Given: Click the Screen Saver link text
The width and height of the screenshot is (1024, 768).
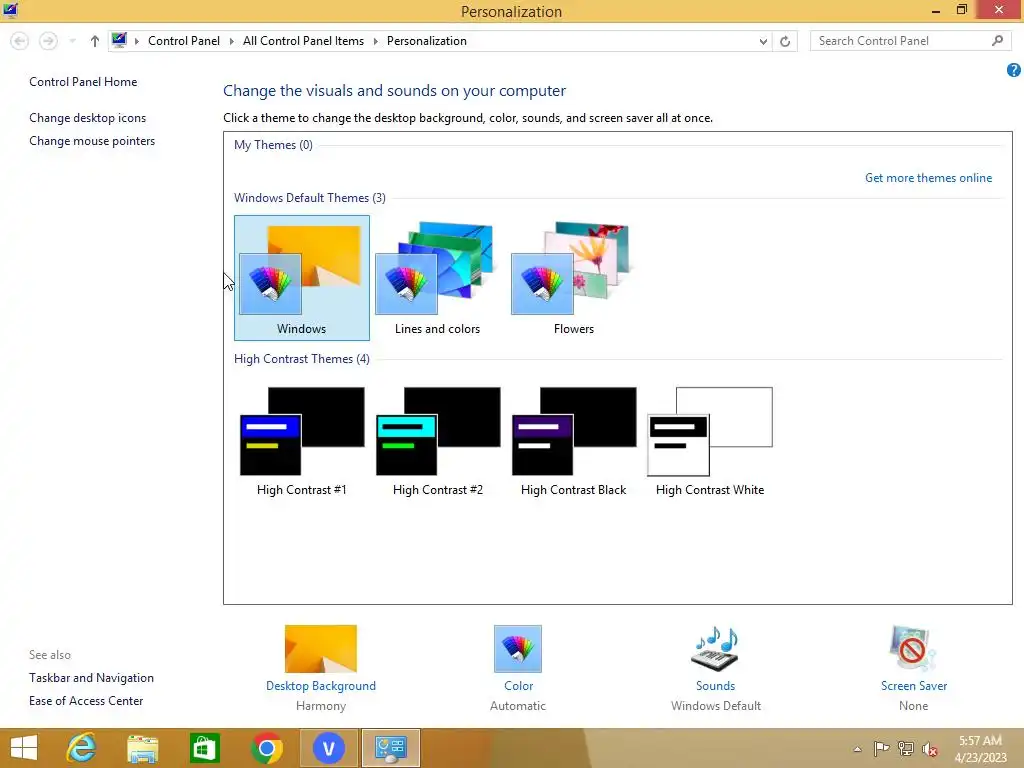Looking at the screenshot, I should [x=914, y=686].
